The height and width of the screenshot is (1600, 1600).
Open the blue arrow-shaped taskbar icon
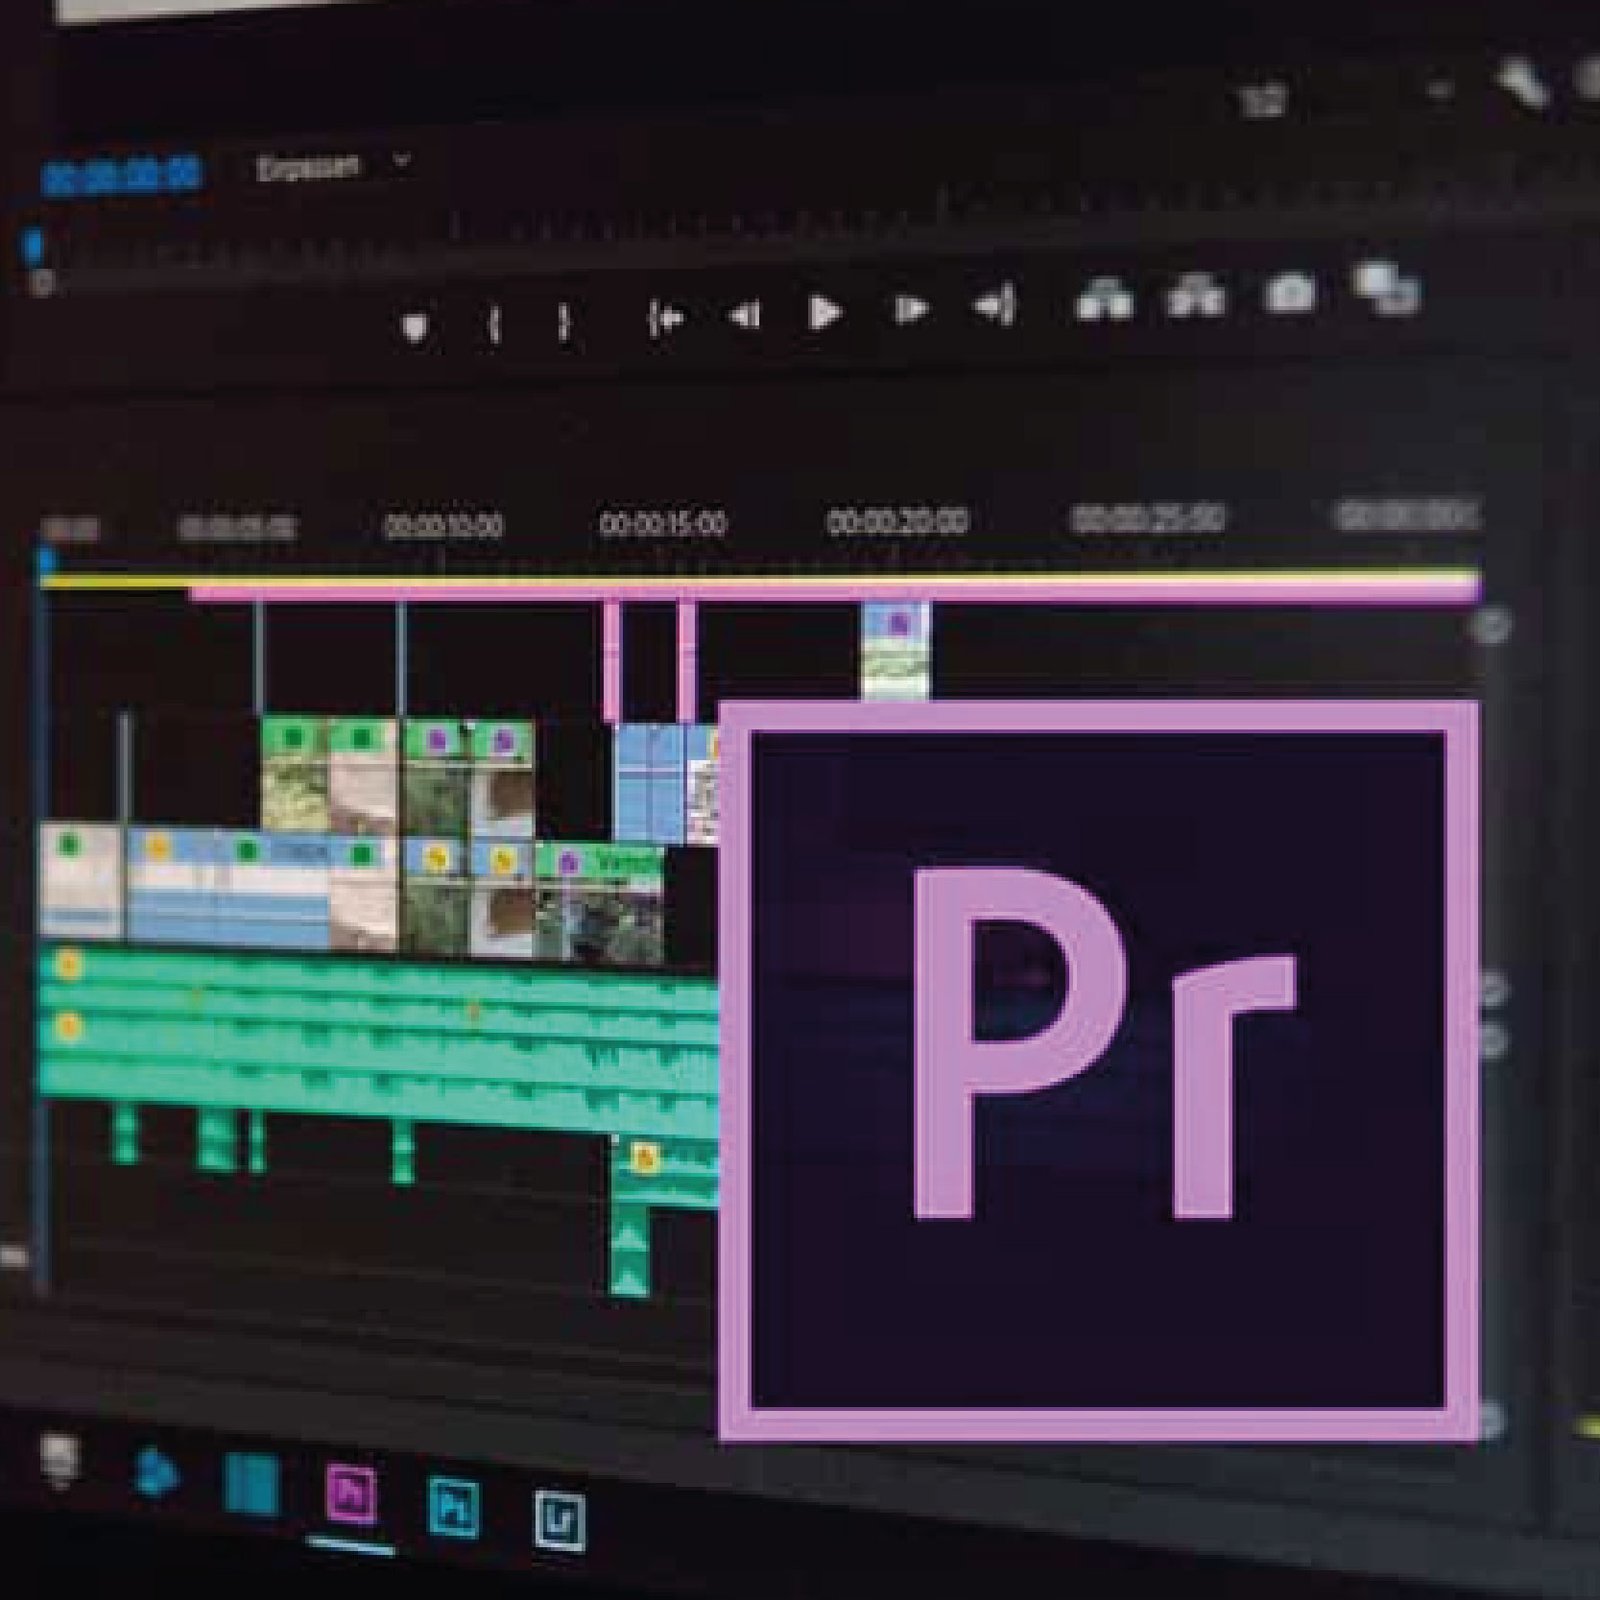pos(155,1472)
